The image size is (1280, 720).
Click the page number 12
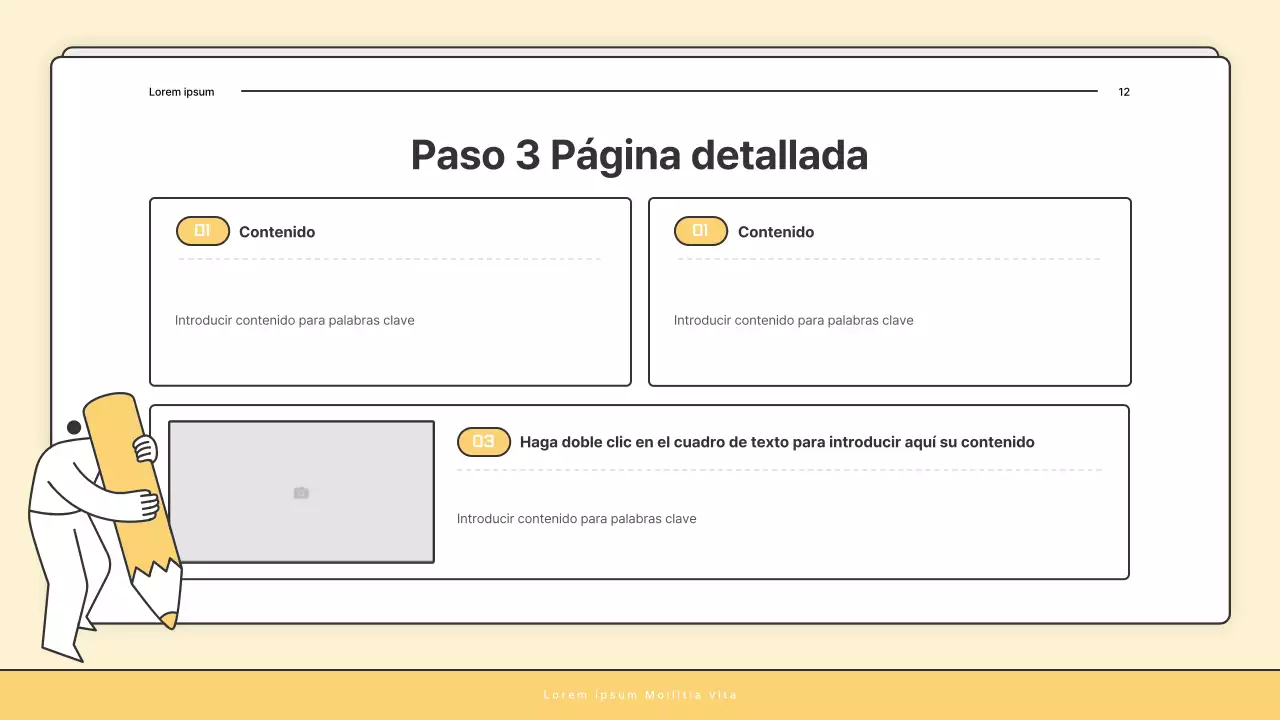[x=1123, y=91]
